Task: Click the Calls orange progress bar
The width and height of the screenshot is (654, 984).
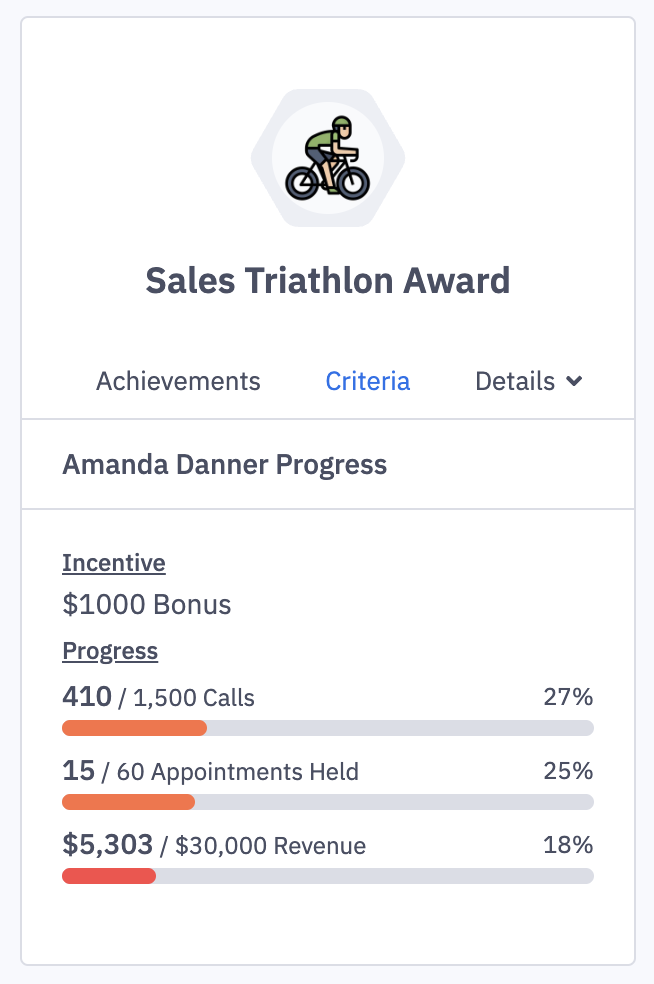Action: pyautogui.click(x=134, y=728)
